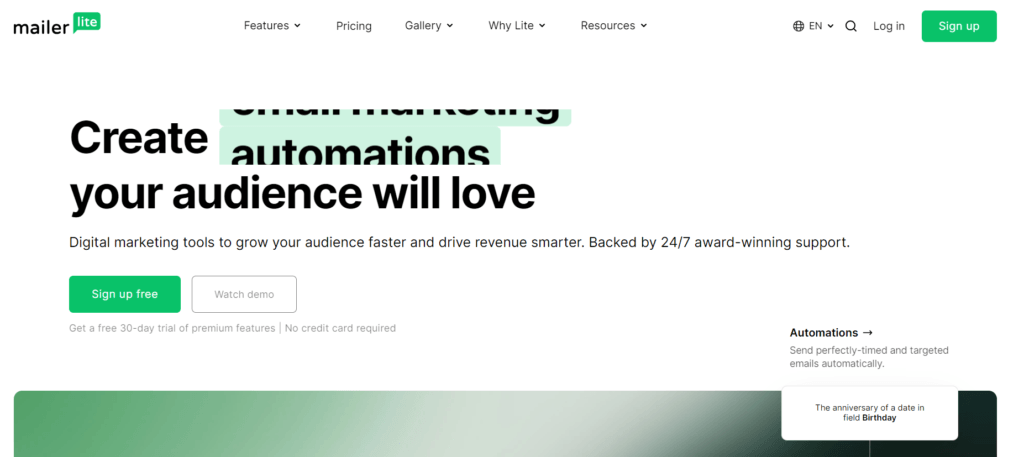Viewport: 1024px width, 457px height.
Task: Click the 'Digital marketing tools' description text
Action: tap(459, 243)
